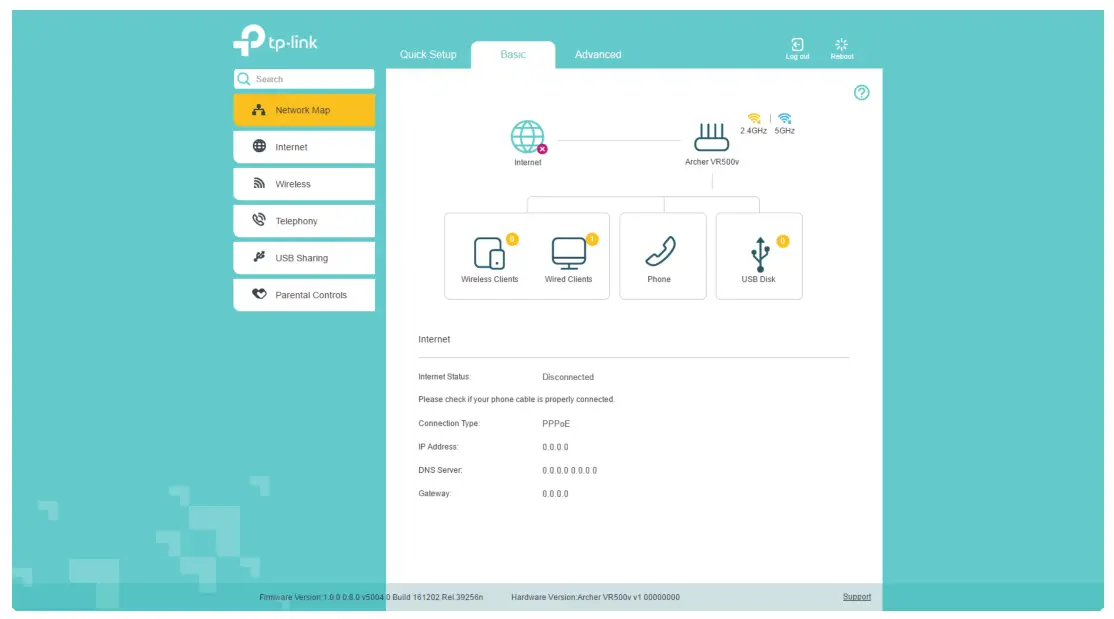The image size is (1114, 619).
Task: Click the Network Map sidebar icon
Action: [x=259, y=109]
